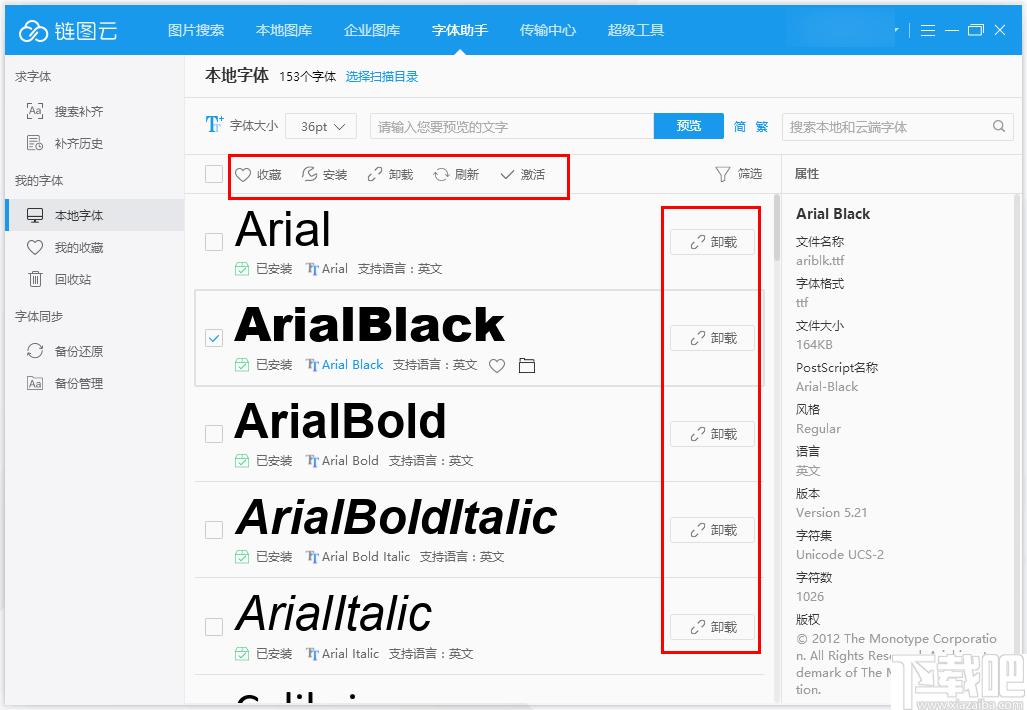Switch to the Image Search tab
Screen dimensions: 1027x710
(196, 30)
